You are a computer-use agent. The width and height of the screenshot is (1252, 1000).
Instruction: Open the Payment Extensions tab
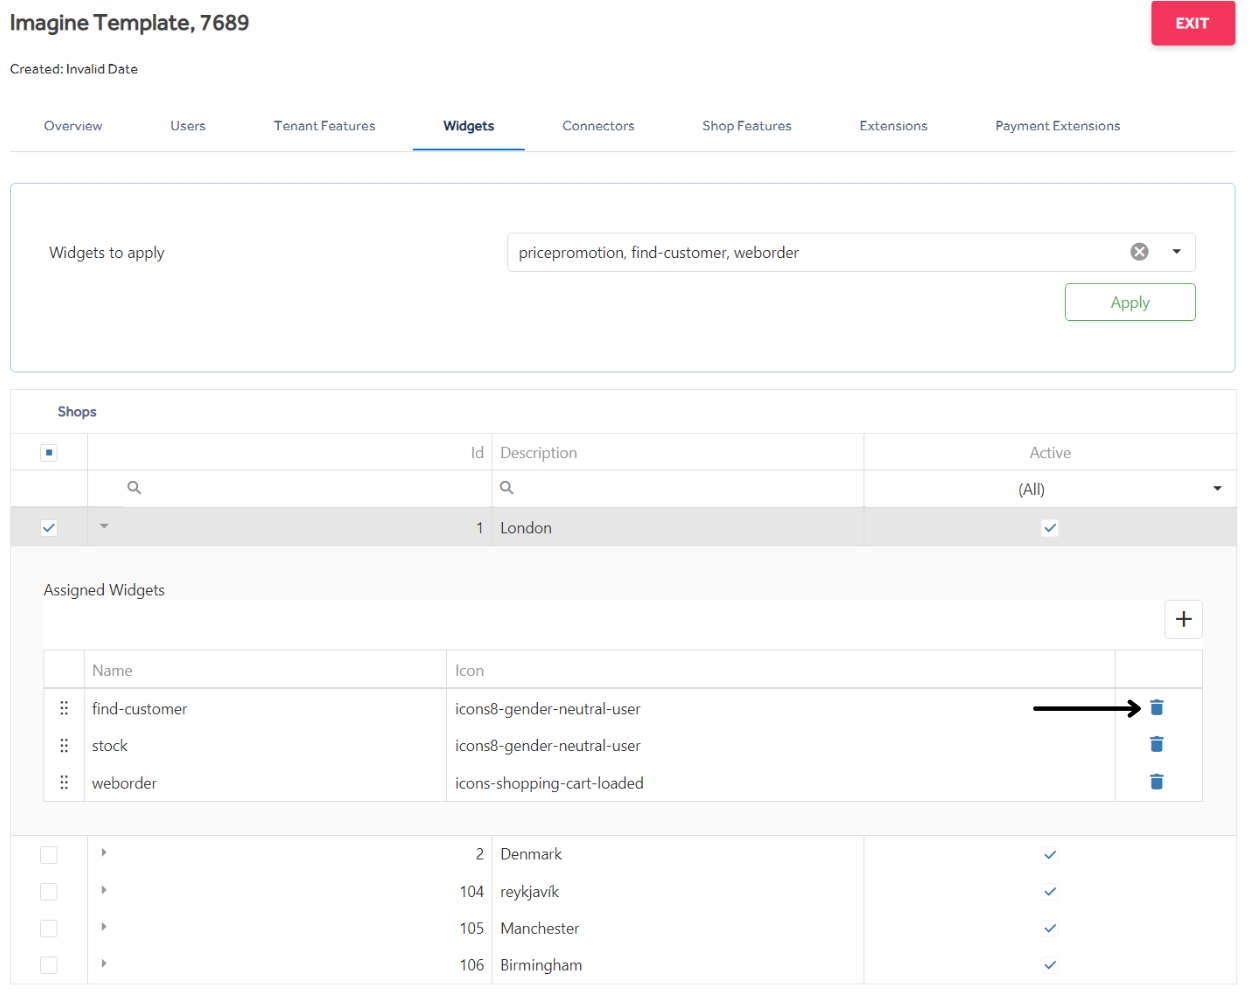[x=1058, y=126]
